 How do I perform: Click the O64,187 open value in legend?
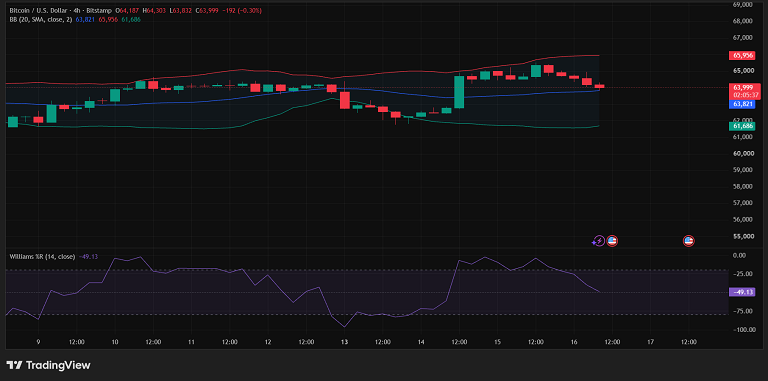click(128, 10)
